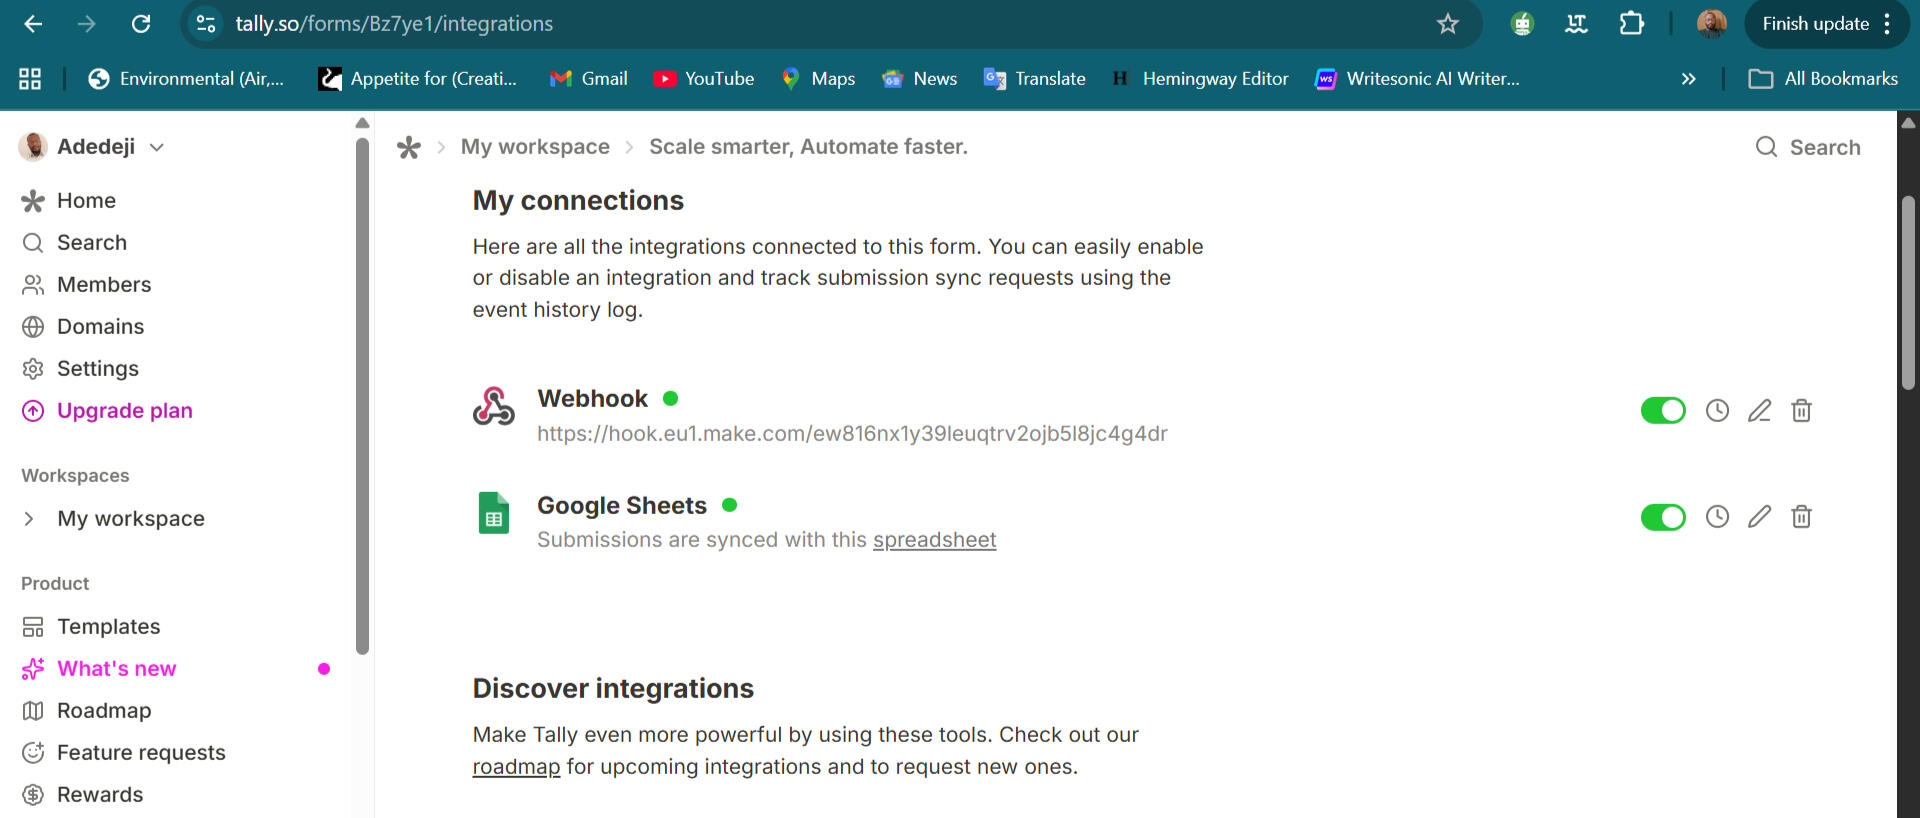Viewport: 1920px width, 818px height.
Task: Open the synced spreadsheet link
Action: (x=934, y=540)
